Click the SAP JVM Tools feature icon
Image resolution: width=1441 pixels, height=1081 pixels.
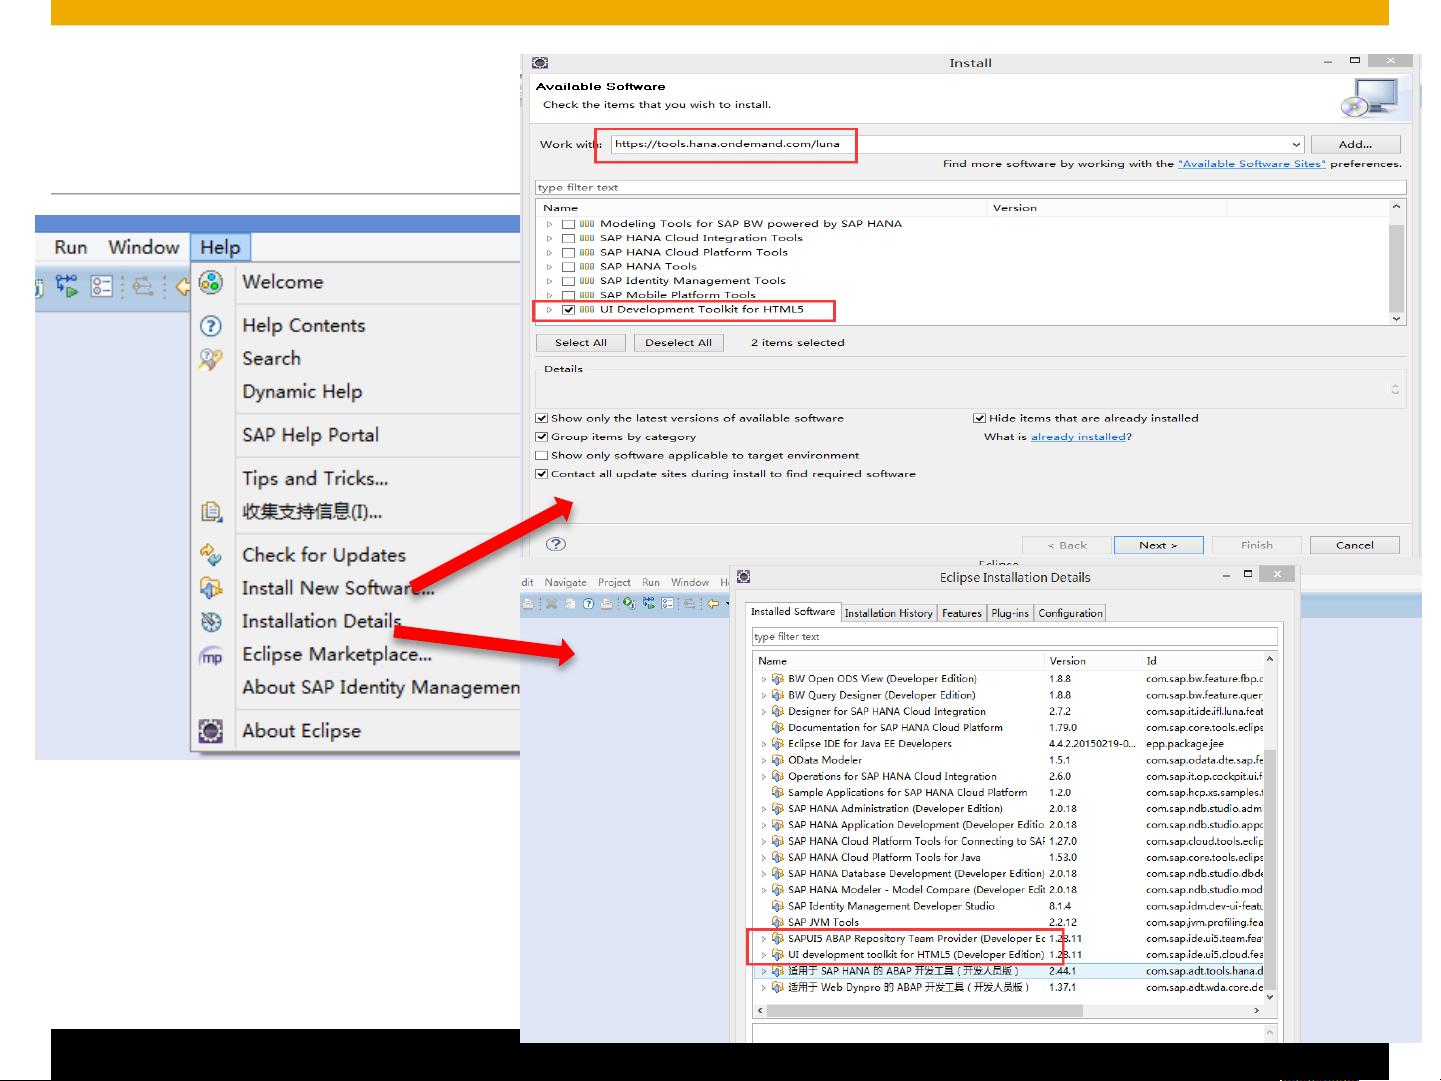(x=777, y=922)
